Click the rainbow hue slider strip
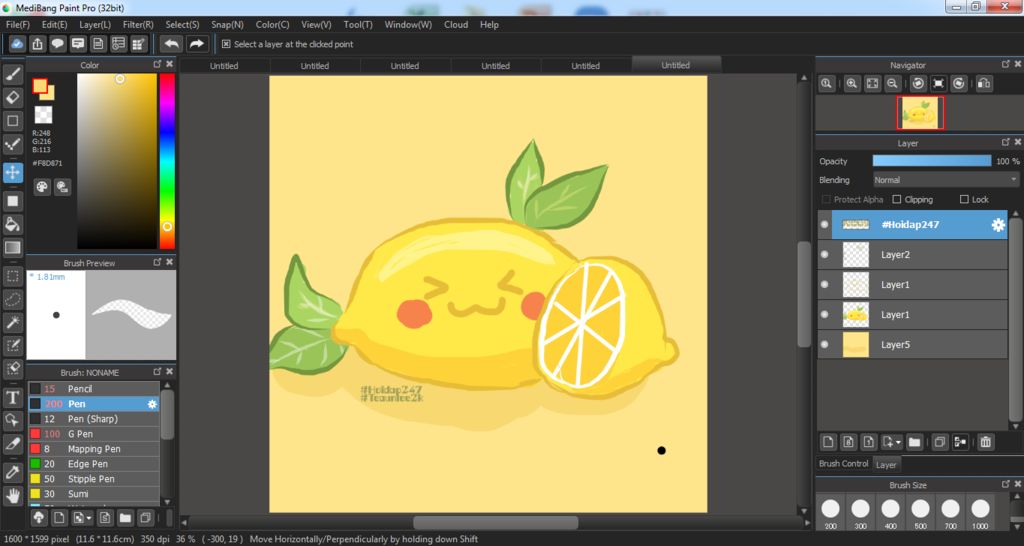 167,160
